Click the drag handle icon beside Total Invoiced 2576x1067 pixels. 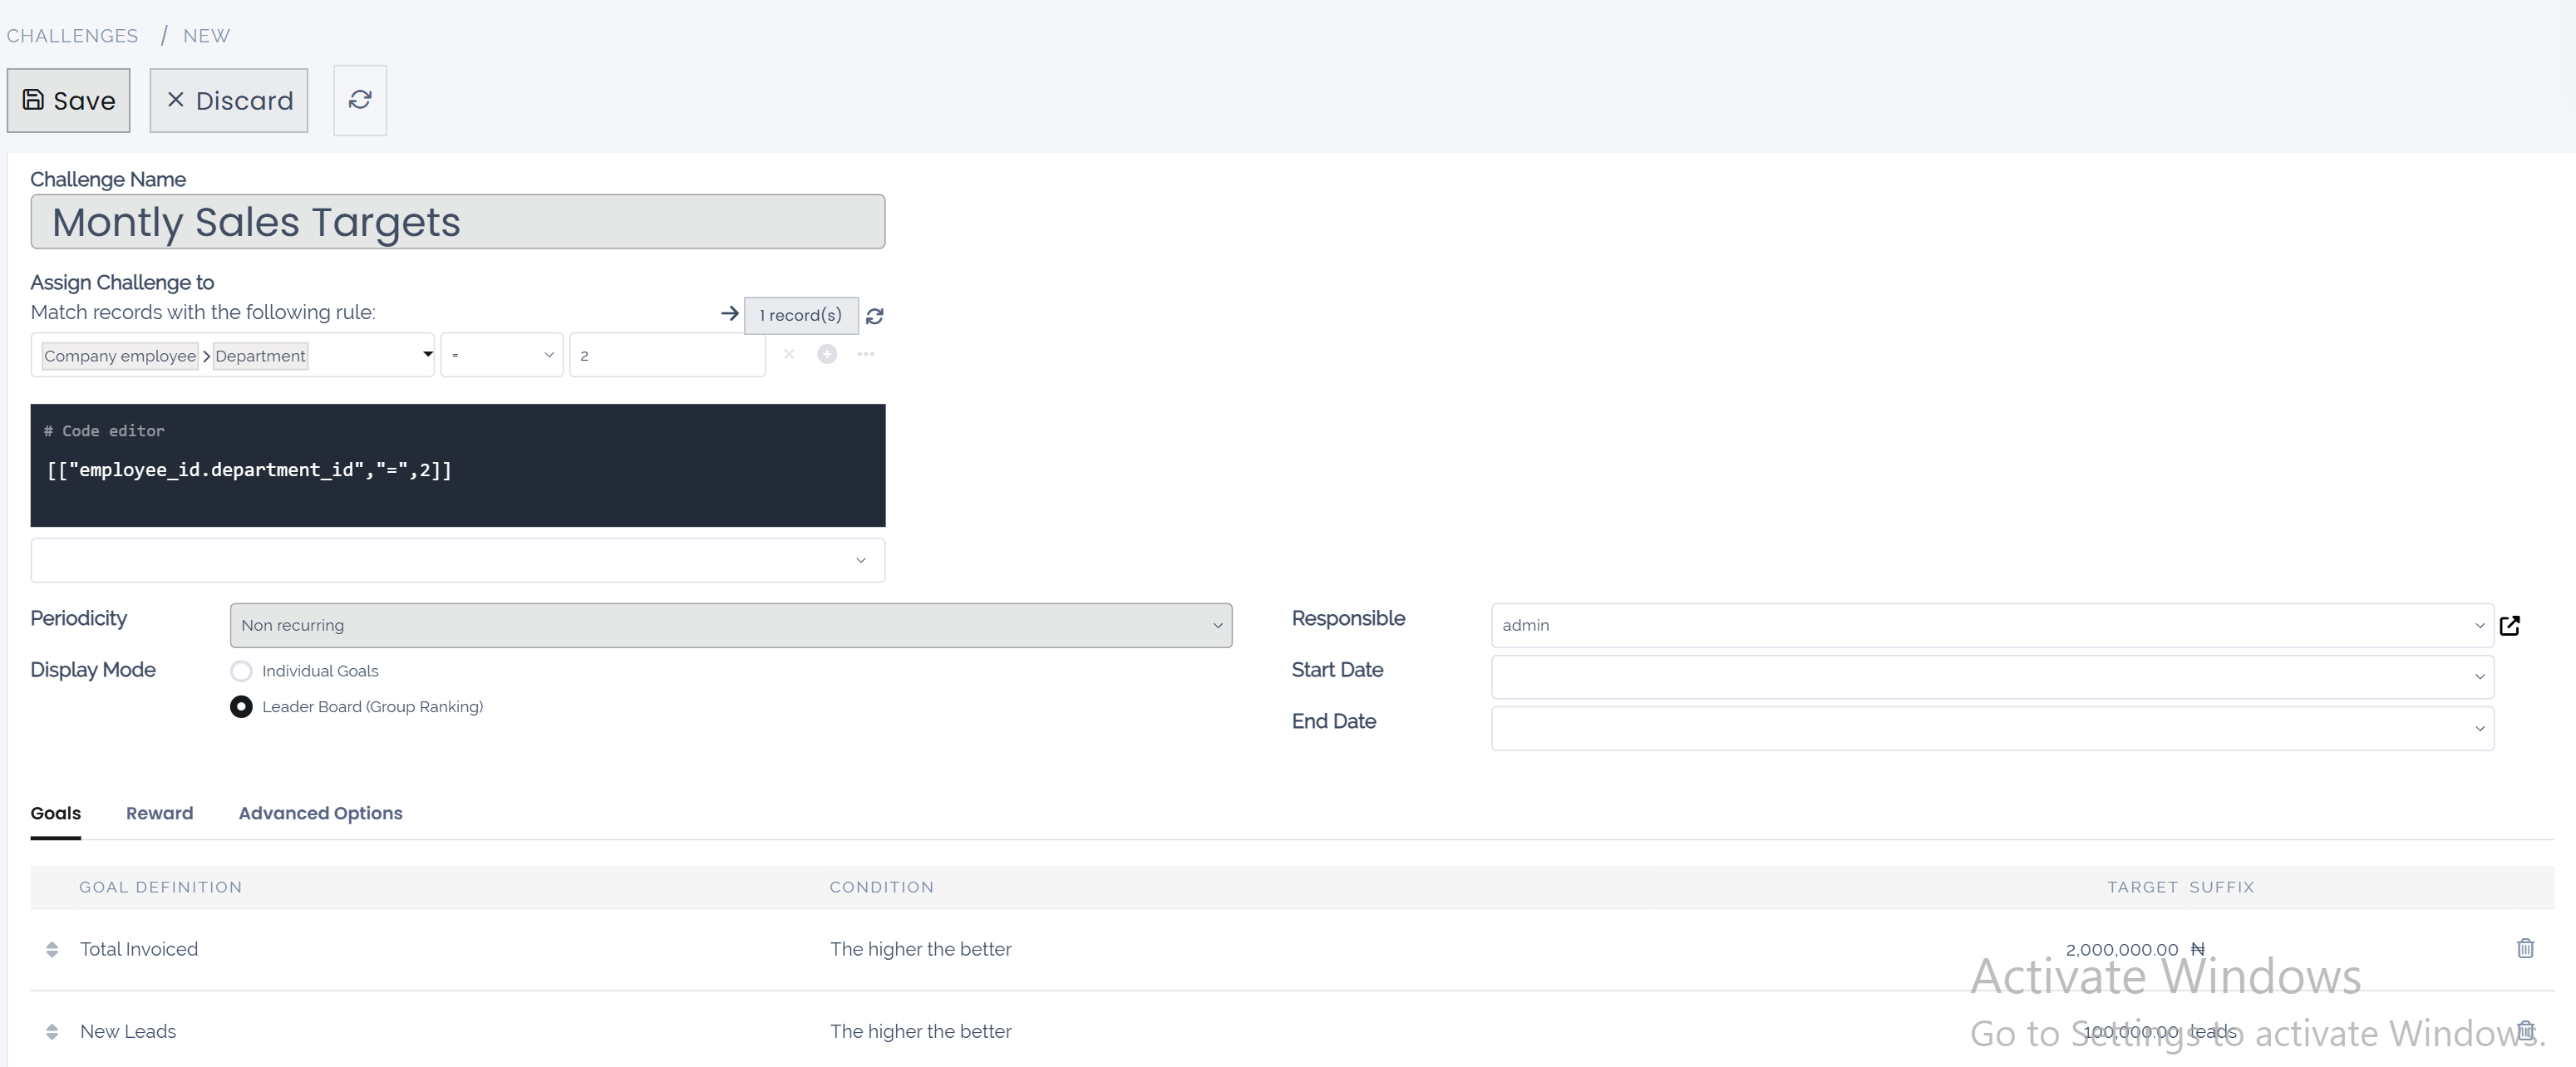[x=52, y=948]
